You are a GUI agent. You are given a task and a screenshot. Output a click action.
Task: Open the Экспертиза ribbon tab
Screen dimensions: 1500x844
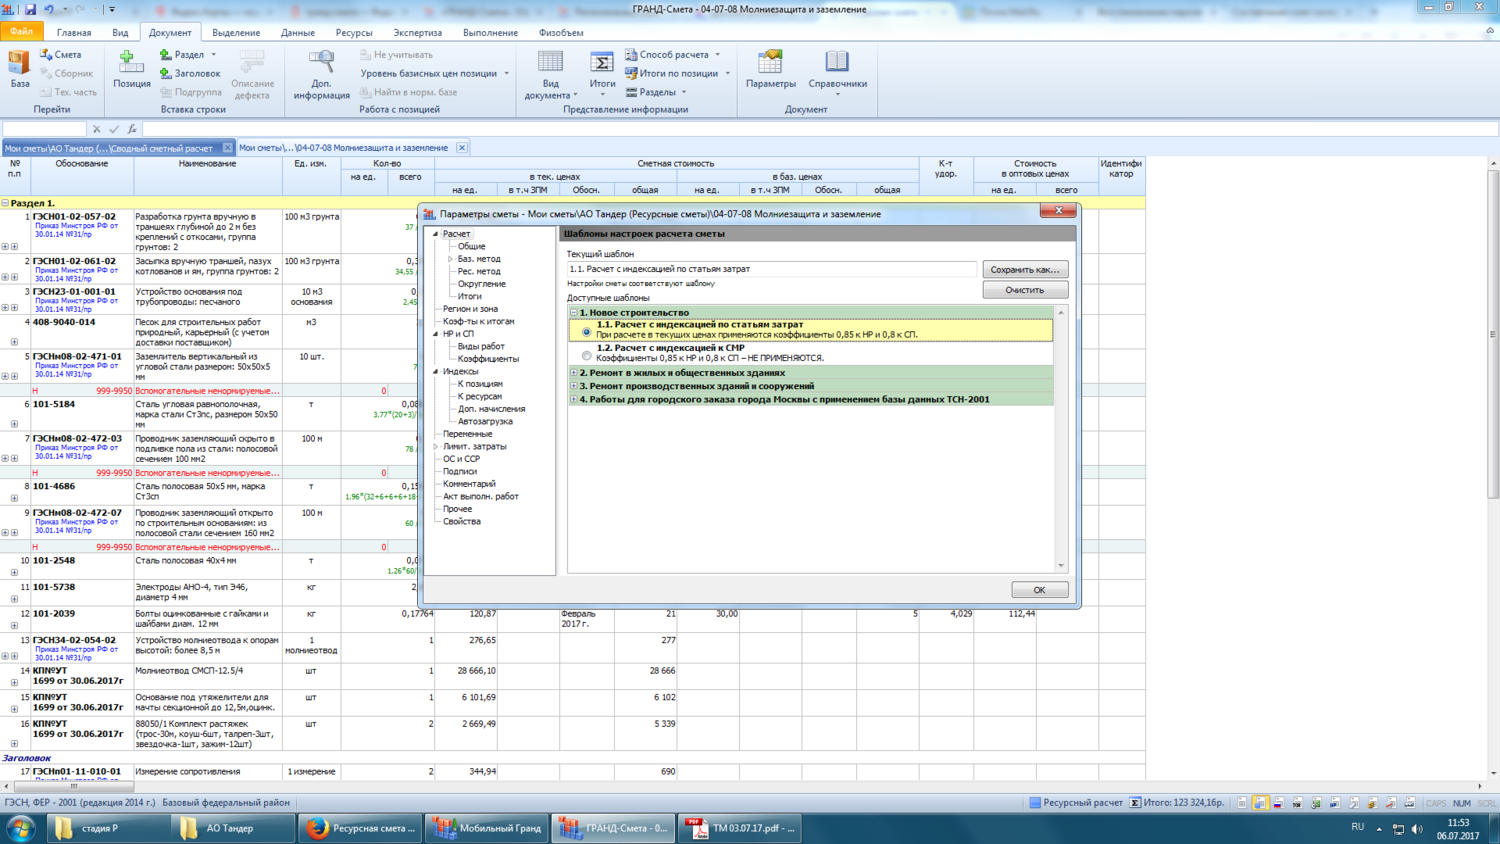point(417,33)
